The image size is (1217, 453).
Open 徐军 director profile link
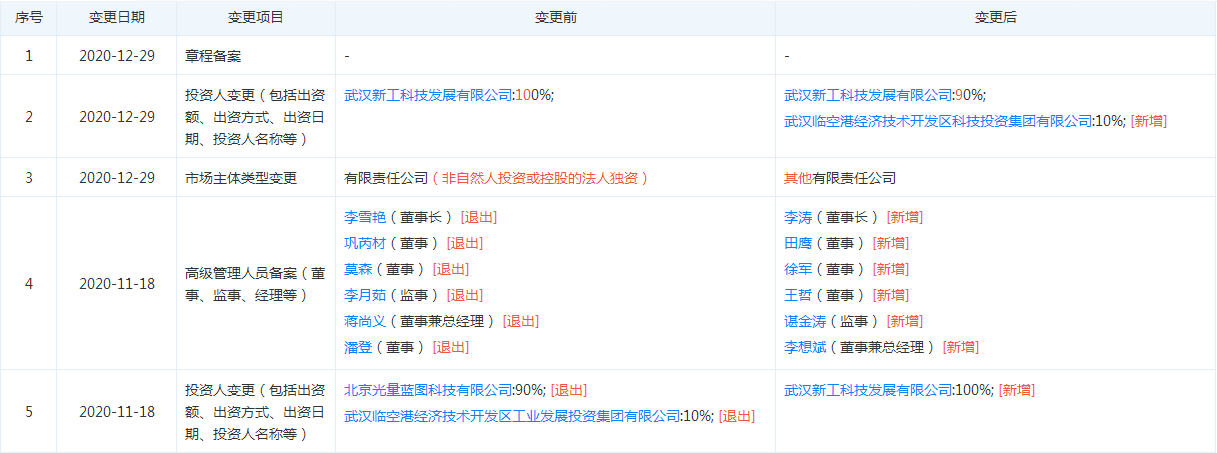(x=798, y=269)
